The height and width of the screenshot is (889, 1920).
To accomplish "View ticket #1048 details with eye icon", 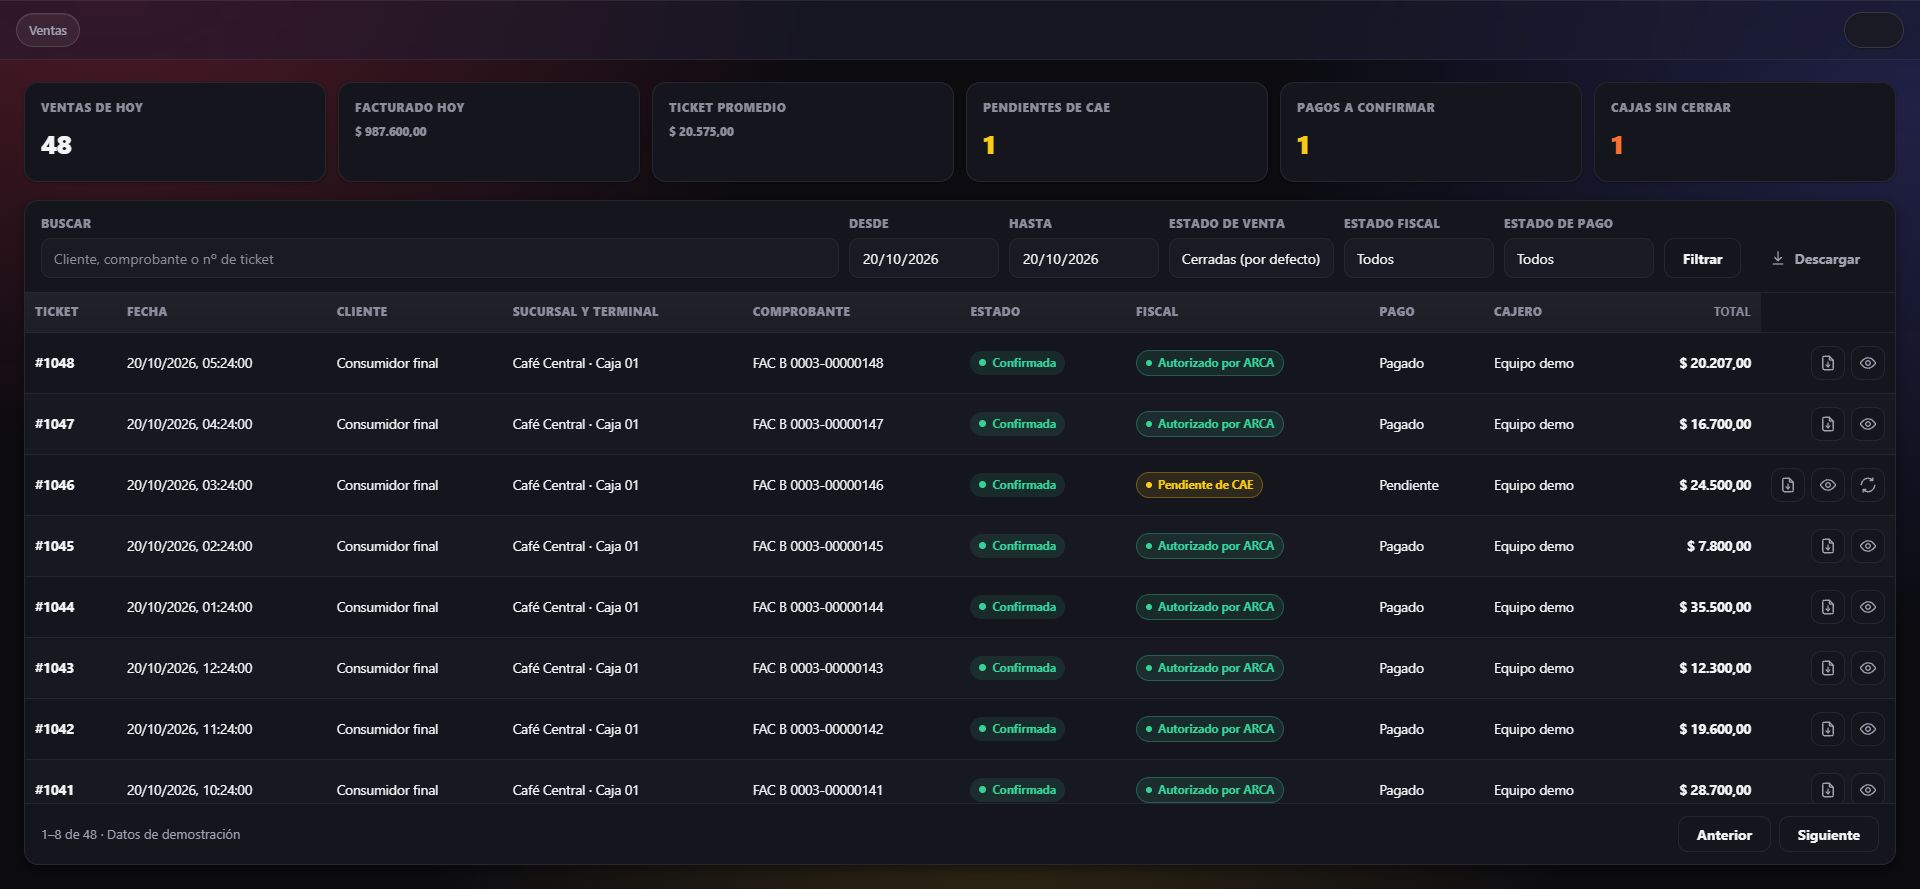I will [x=1867, y=363].
